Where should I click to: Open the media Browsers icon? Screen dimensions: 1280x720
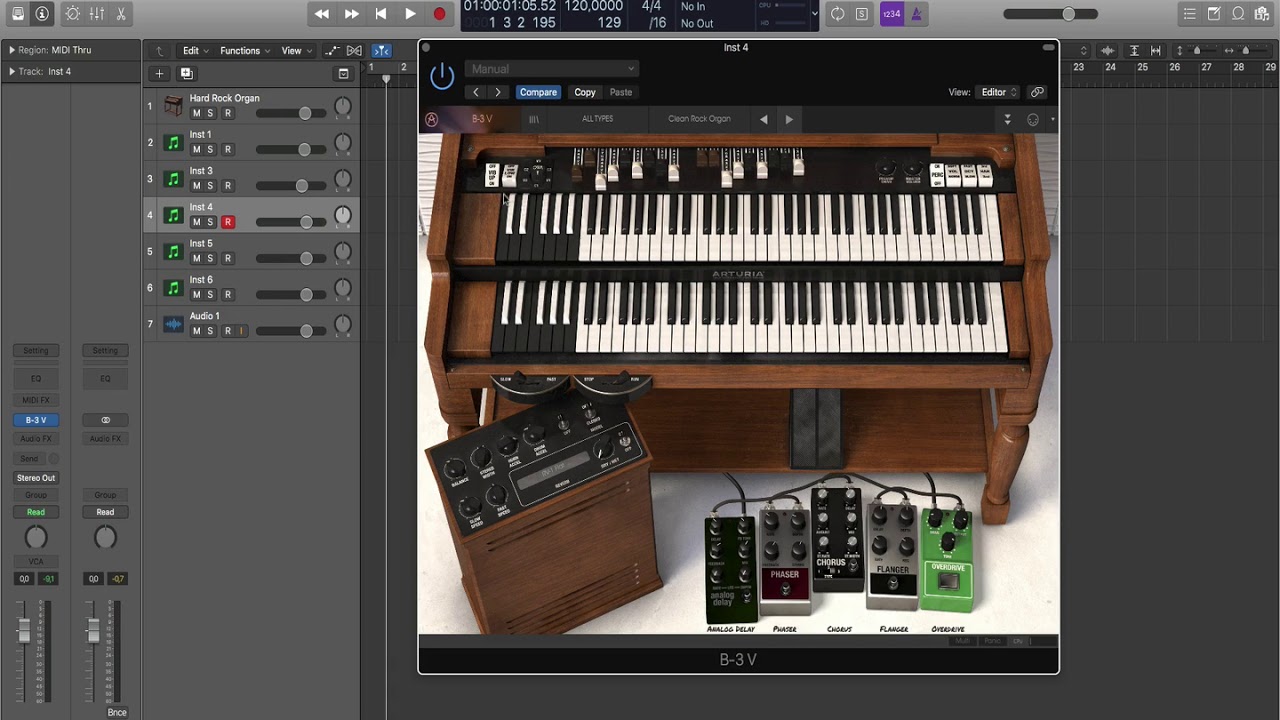pyautogui.click(x=1262, y=14)
